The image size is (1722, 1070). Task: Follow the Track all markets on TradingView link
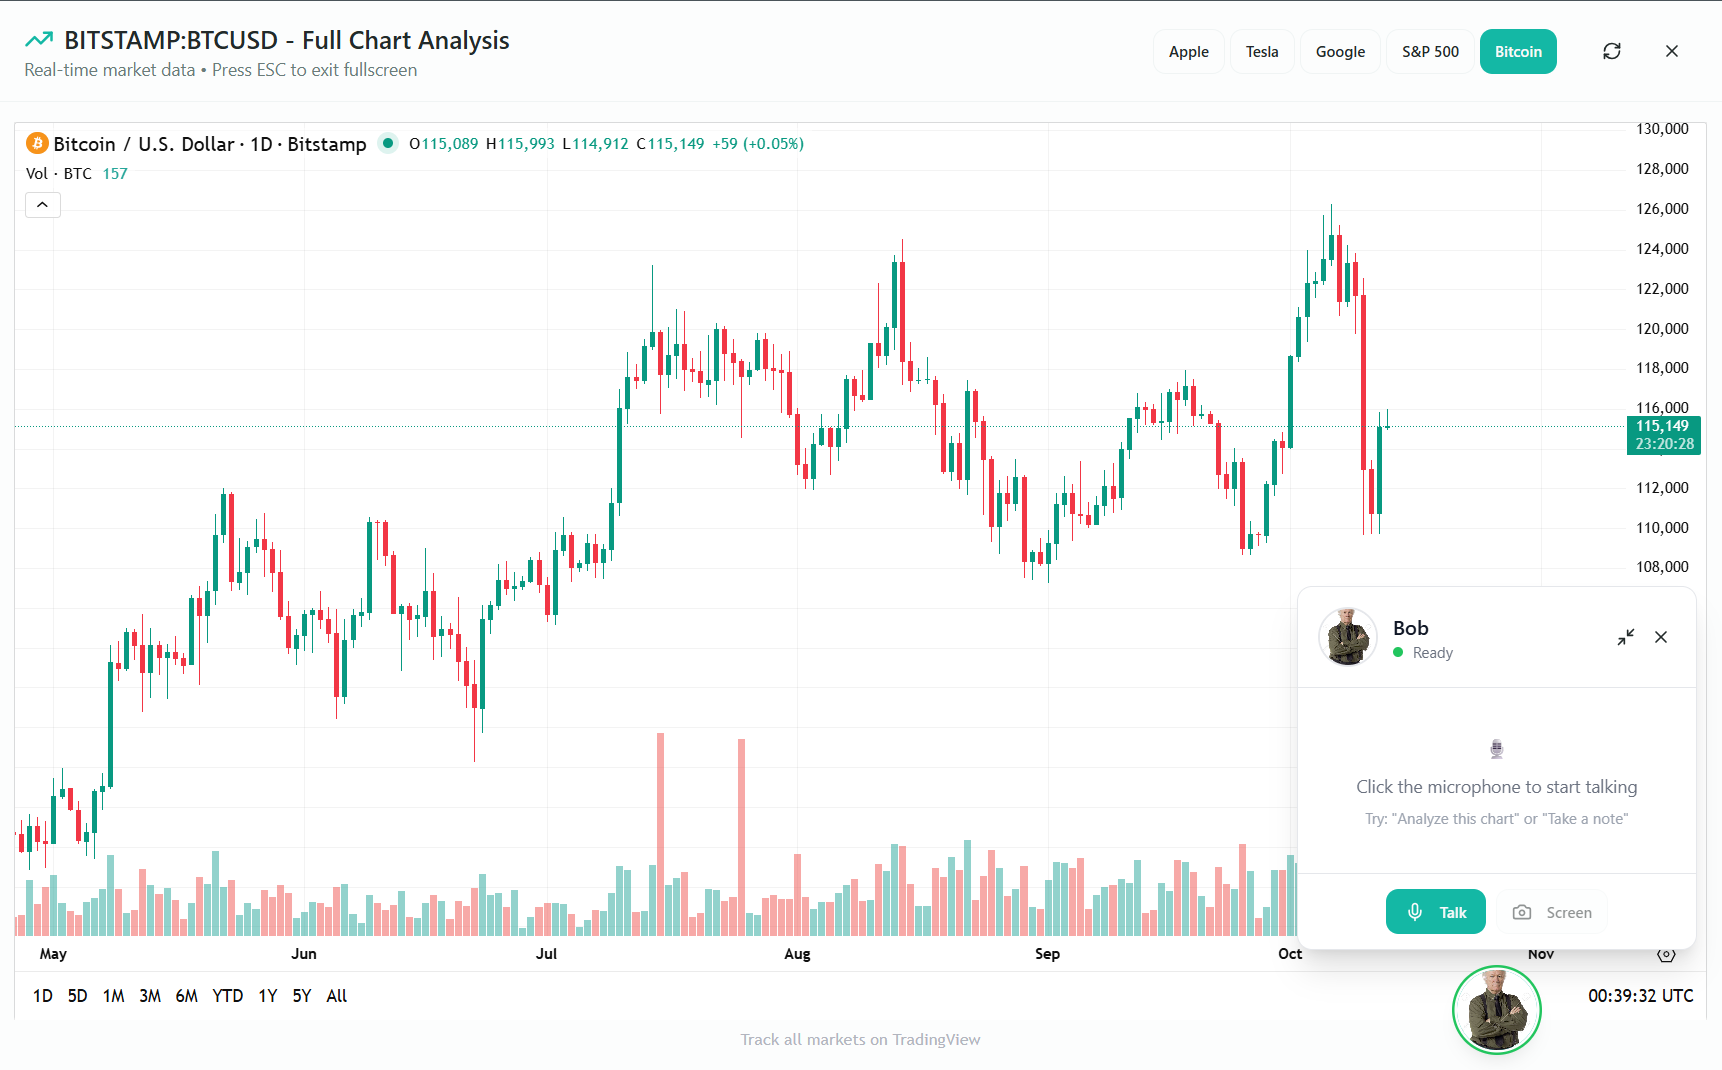(x=861, y=1039)
